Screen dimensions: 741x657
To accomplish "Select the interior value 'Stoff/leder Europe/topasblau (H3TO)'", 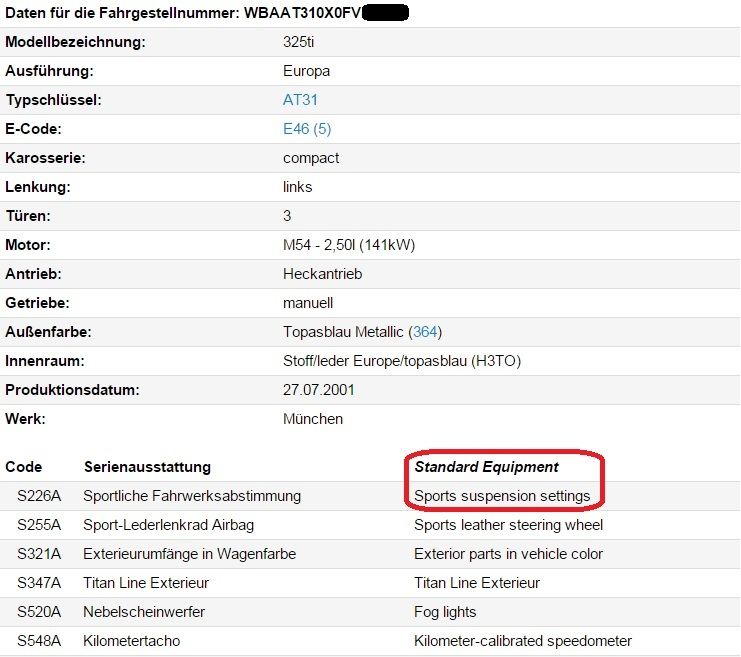I will click(x=402, y=361).
